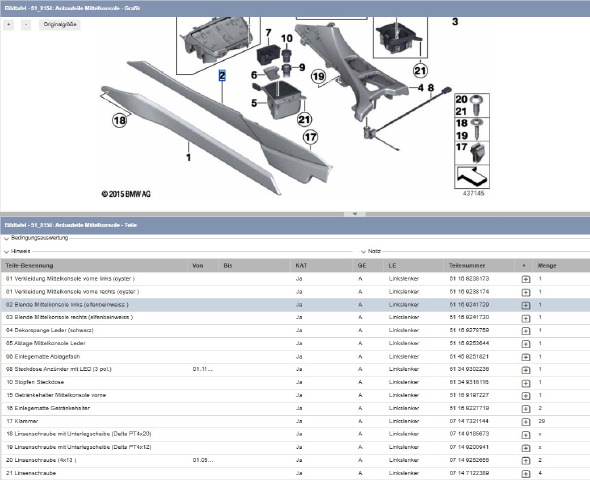This screenshot has height=480, width=590.
Task: Select callout 8 cable in diagram
Action: 431,88
